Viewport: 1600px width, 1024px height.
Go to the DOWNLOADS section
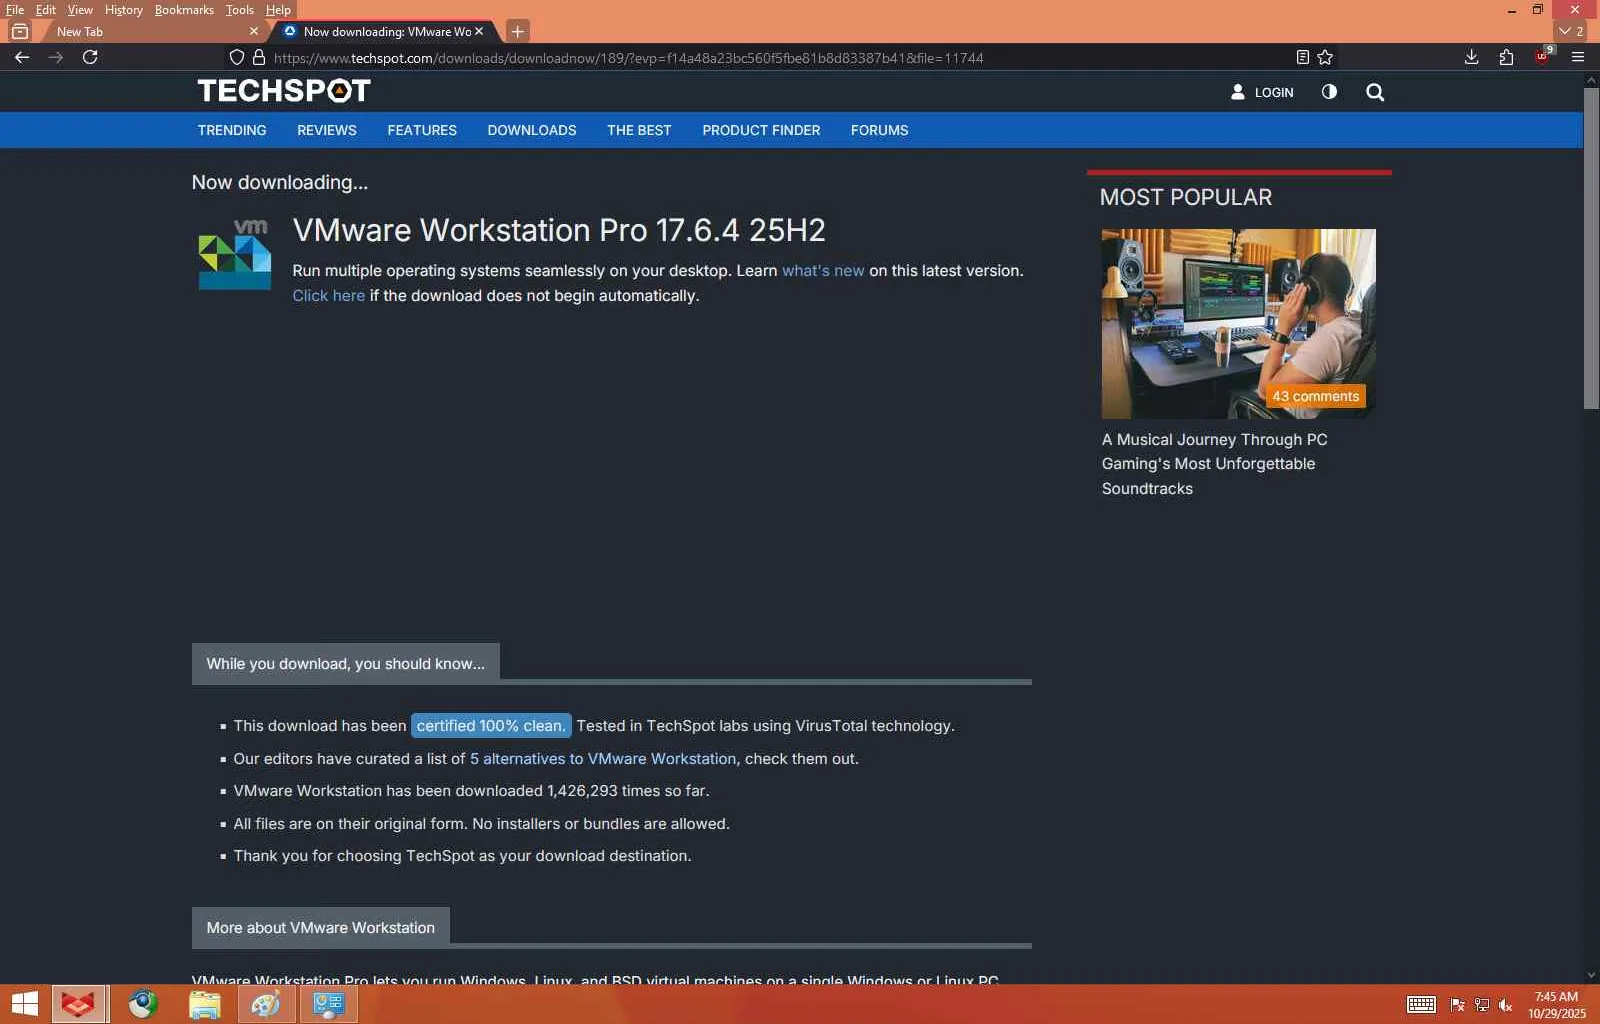point(532,130)
